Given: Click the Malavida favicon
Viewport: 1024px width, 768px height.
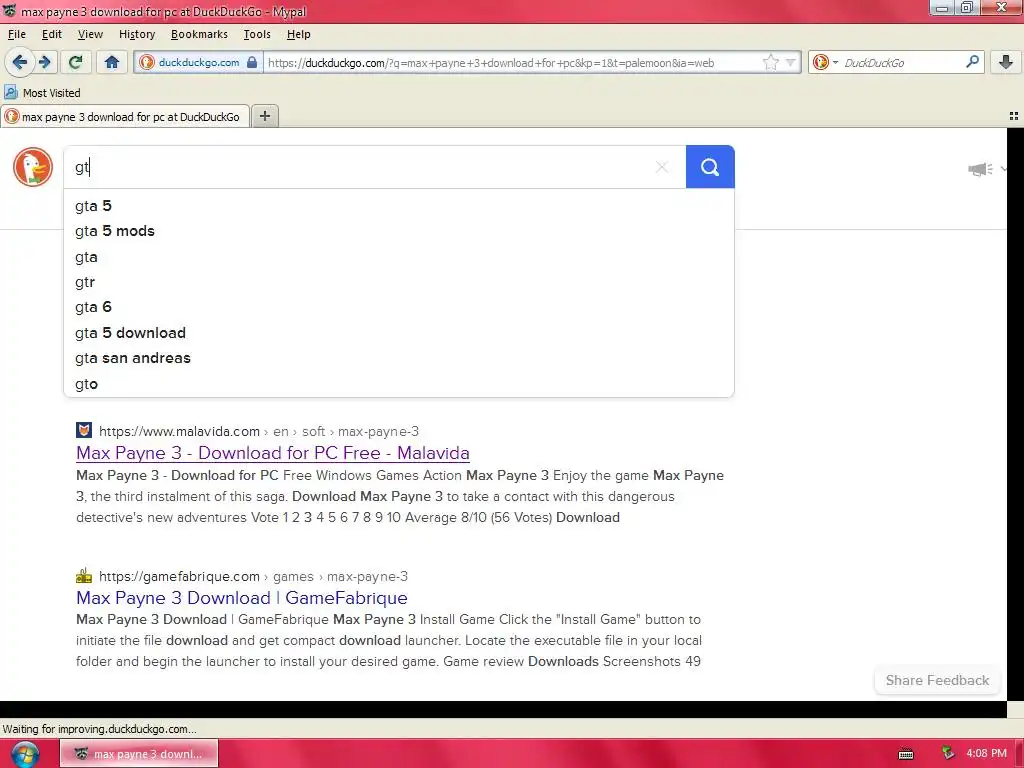Looking at the screenshot, I should pyautogui.click(x=84, y=430).
